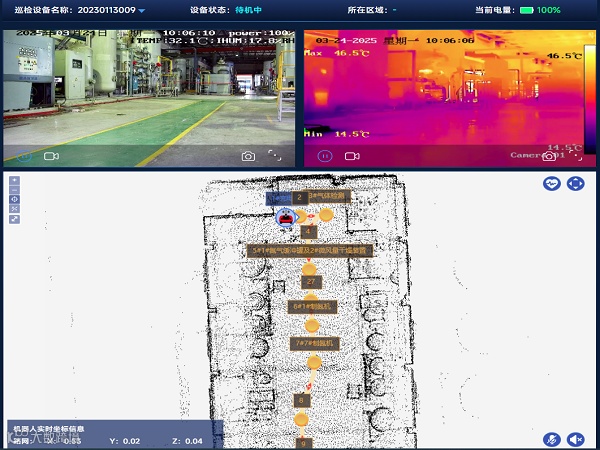The width and height of the screenshot is (600, 450).
Task: Open the heartbeat status round button
Action: point(552,184)
